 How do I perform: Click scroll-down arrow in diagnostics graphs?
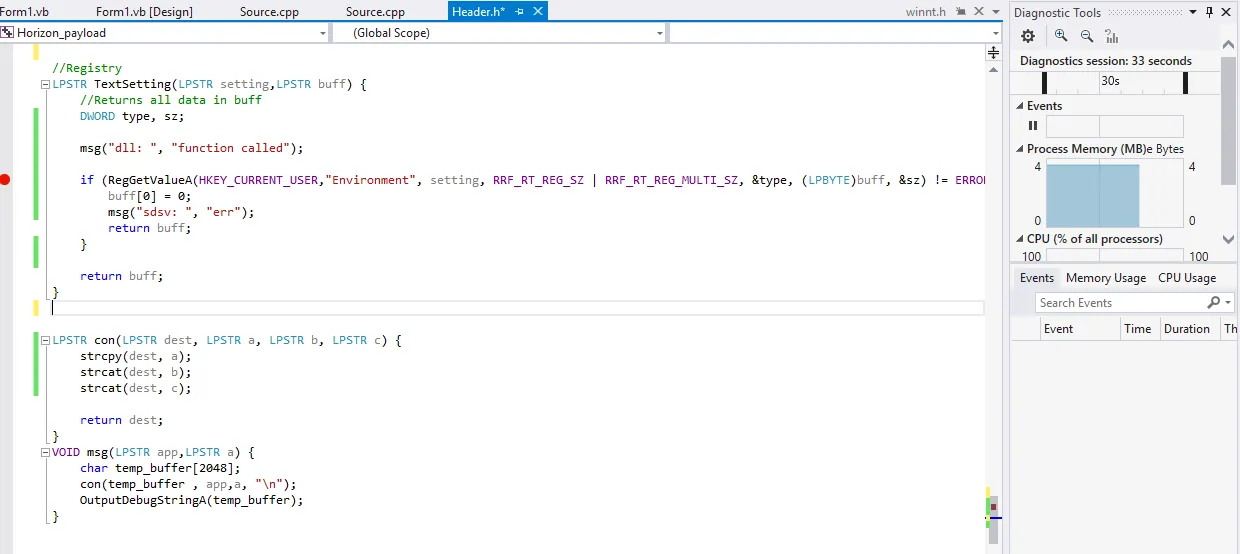point(1229,239)
